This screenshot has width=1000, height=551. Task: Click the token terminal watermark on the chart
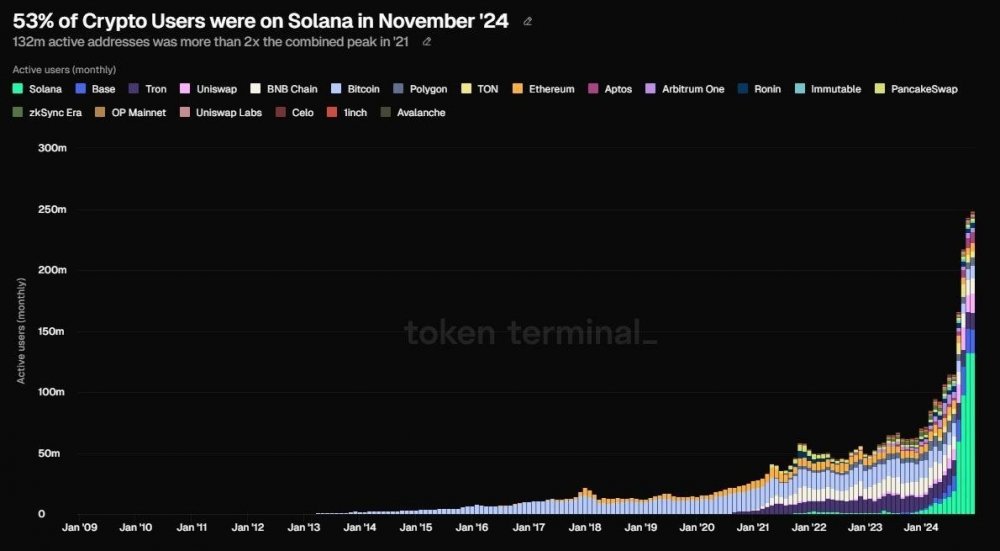coord(531,333)
